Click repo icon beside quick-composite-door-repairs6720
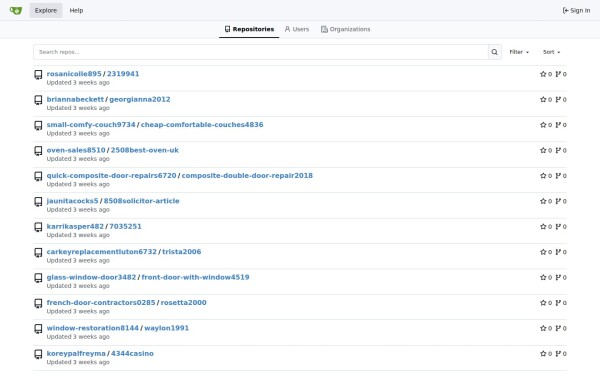The width and height of the screenshot is (600, 375). [x=38, y=176]
